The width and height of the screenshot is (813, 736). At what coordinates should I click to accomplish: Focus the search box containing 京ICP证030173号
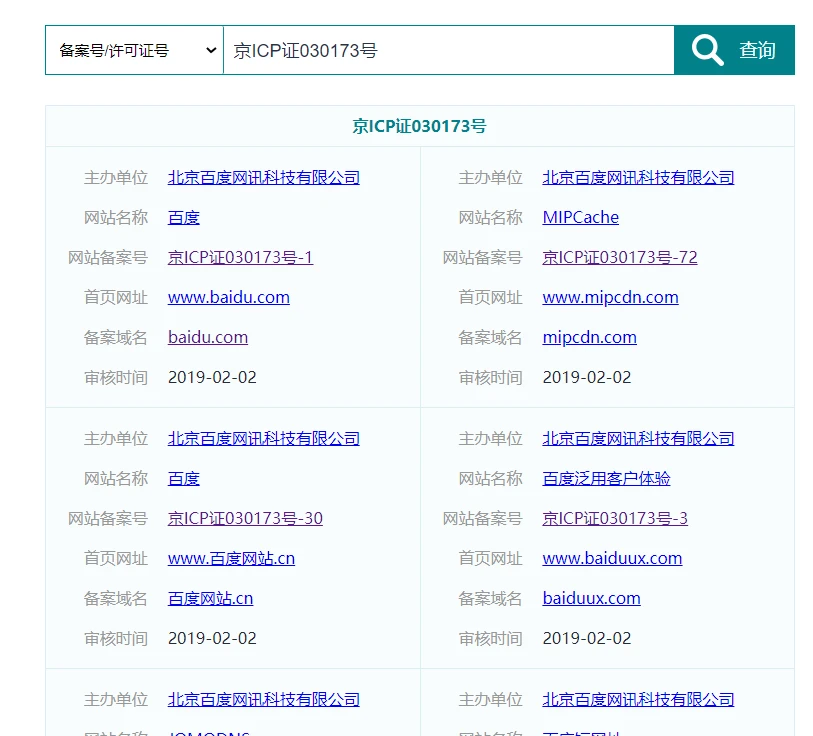pos(448,50)
